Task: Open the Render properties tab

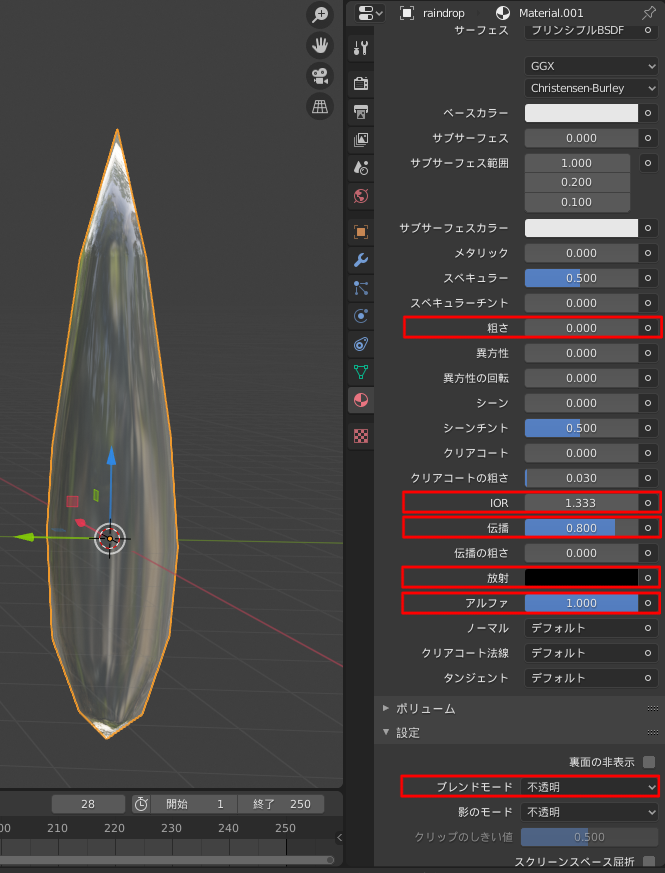Action: (x=361, y=84)
